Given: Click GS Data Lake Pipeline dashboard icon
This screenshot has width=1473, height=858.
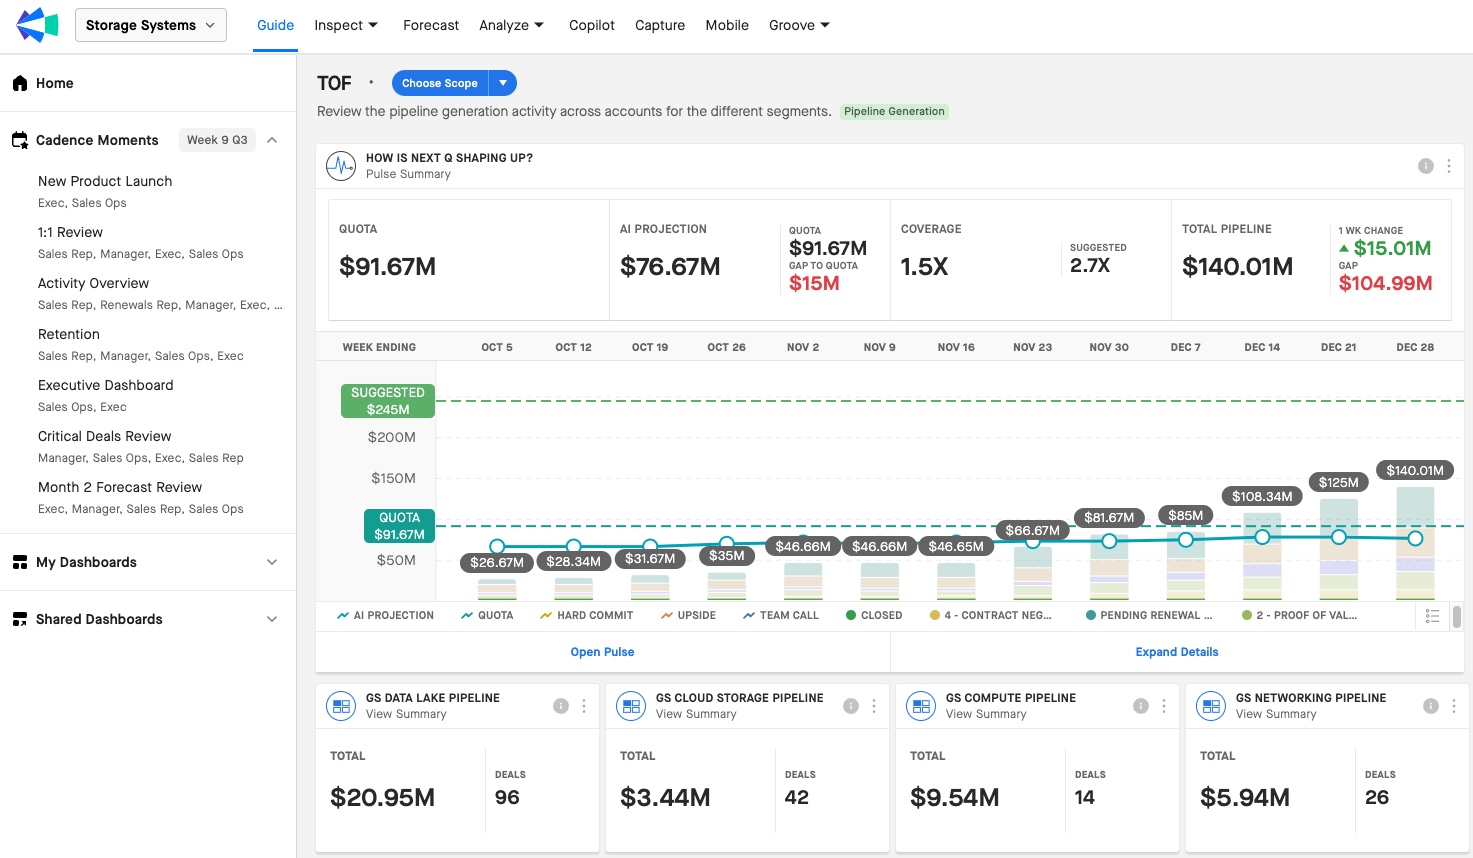Looking at the screenshot, I should pyautogui.click(x=341, y=706).
